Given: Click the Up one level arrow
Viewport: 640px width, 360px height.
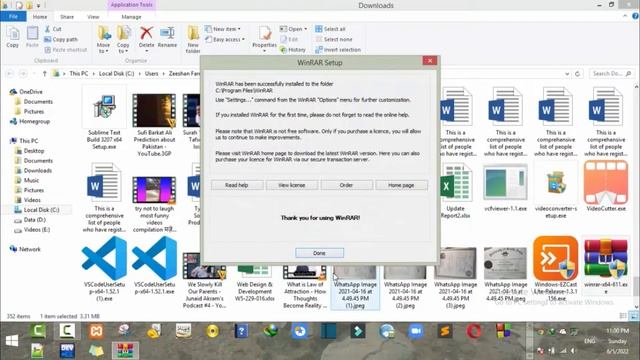Looking at the screenshot, I should 44,74.
